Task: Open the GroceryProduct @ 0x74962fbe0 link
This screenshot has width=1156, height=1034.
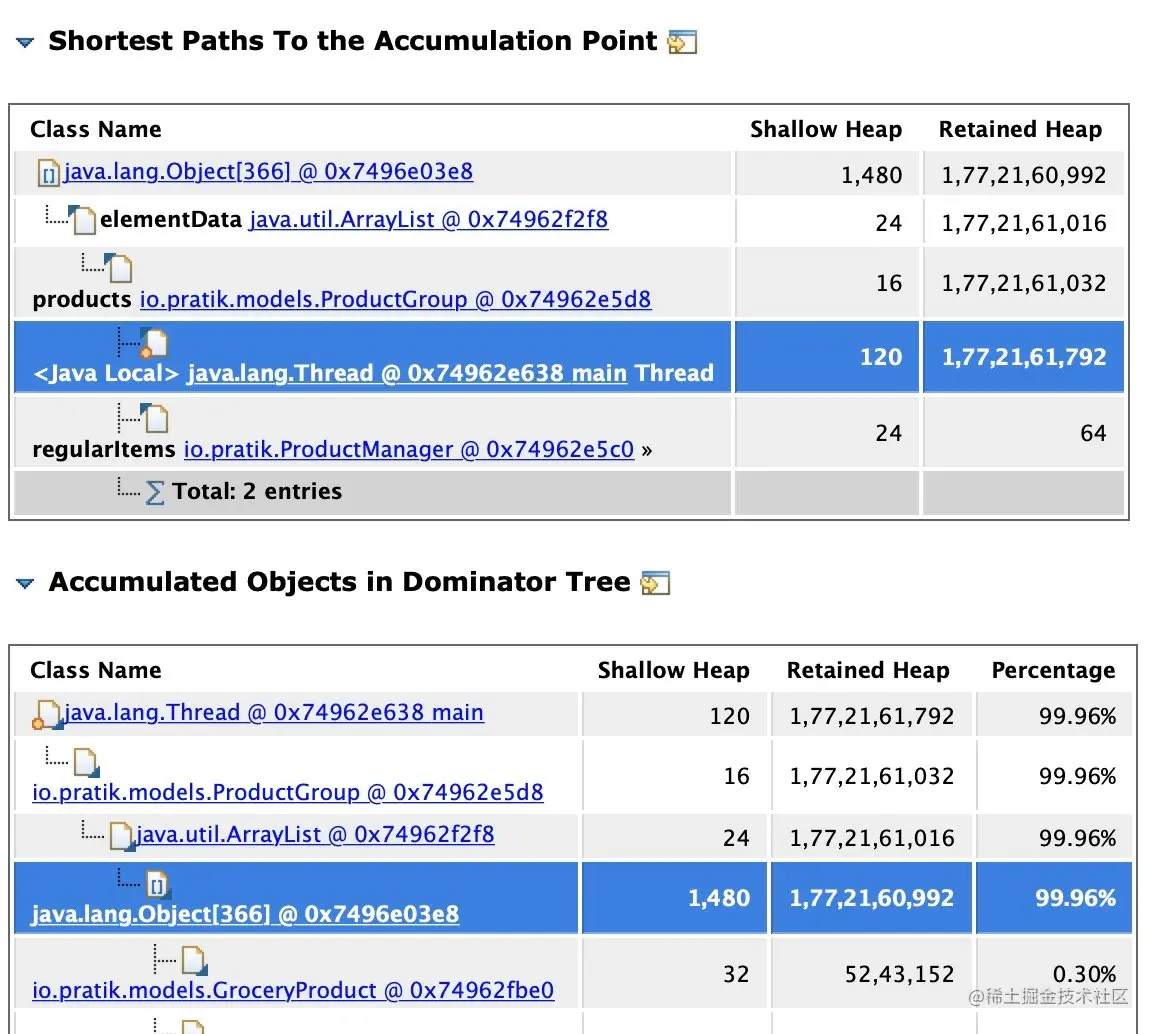Action: (293, 991)
